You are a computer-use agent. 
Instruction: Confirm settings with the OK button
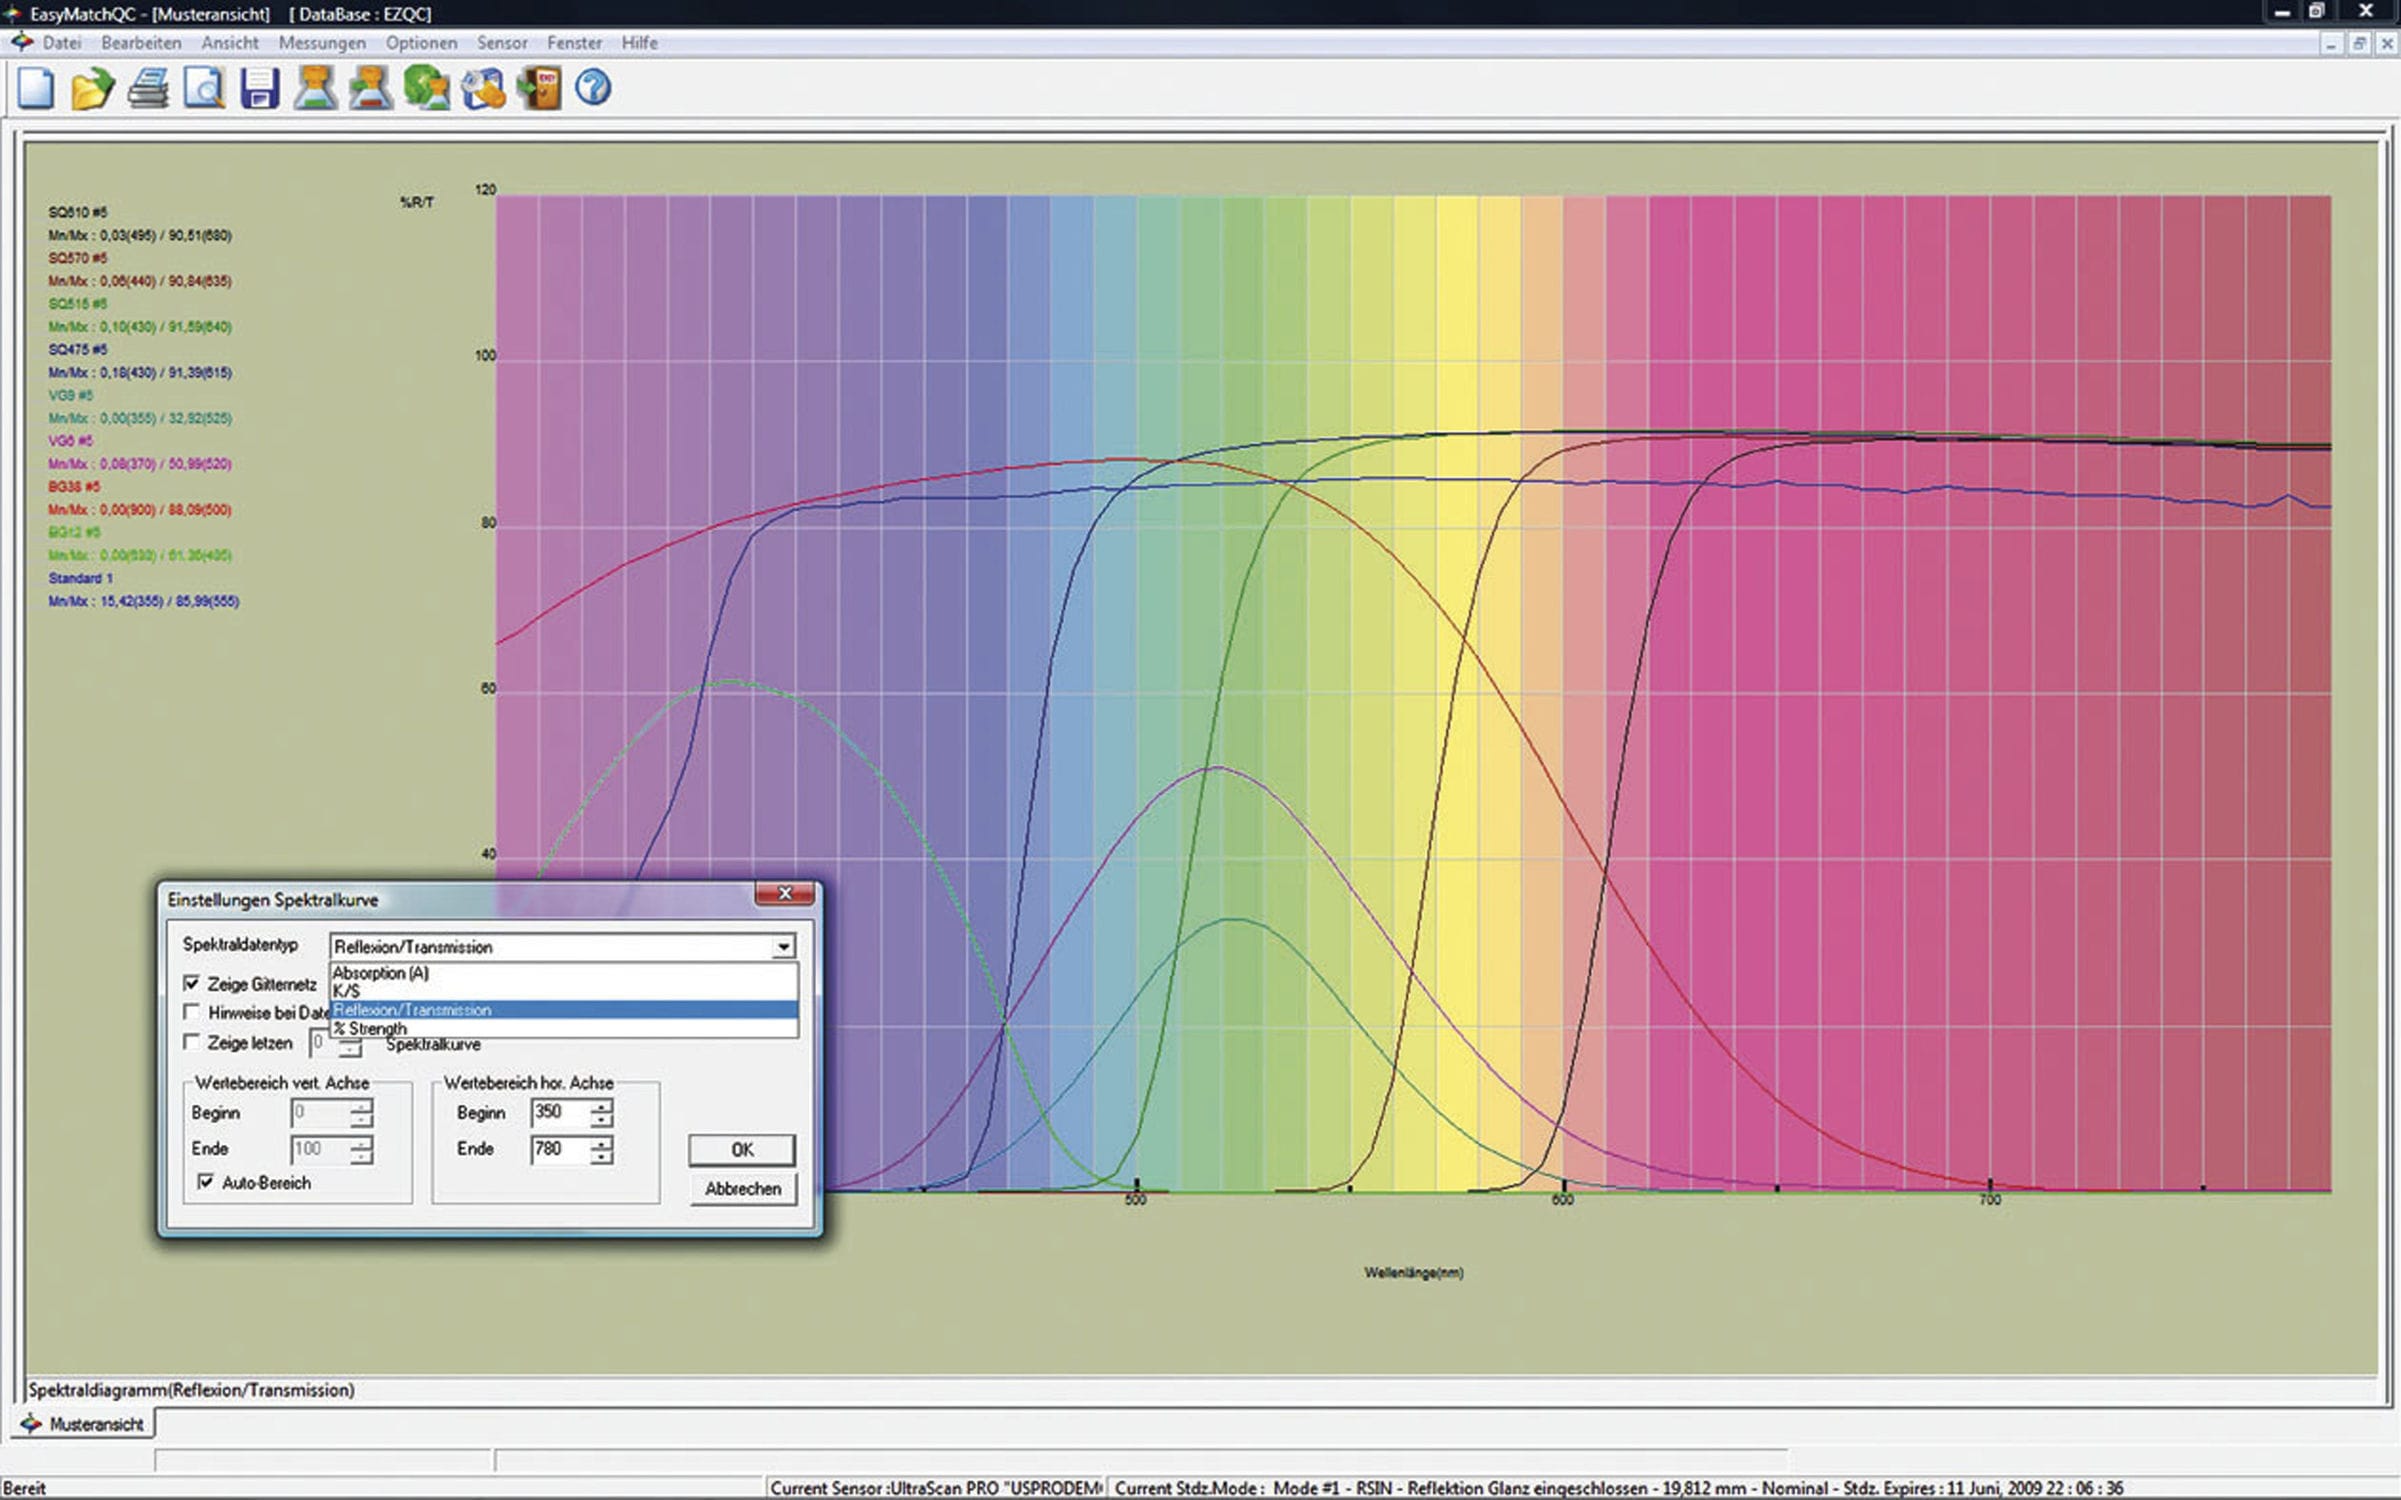click(743, 1149)
